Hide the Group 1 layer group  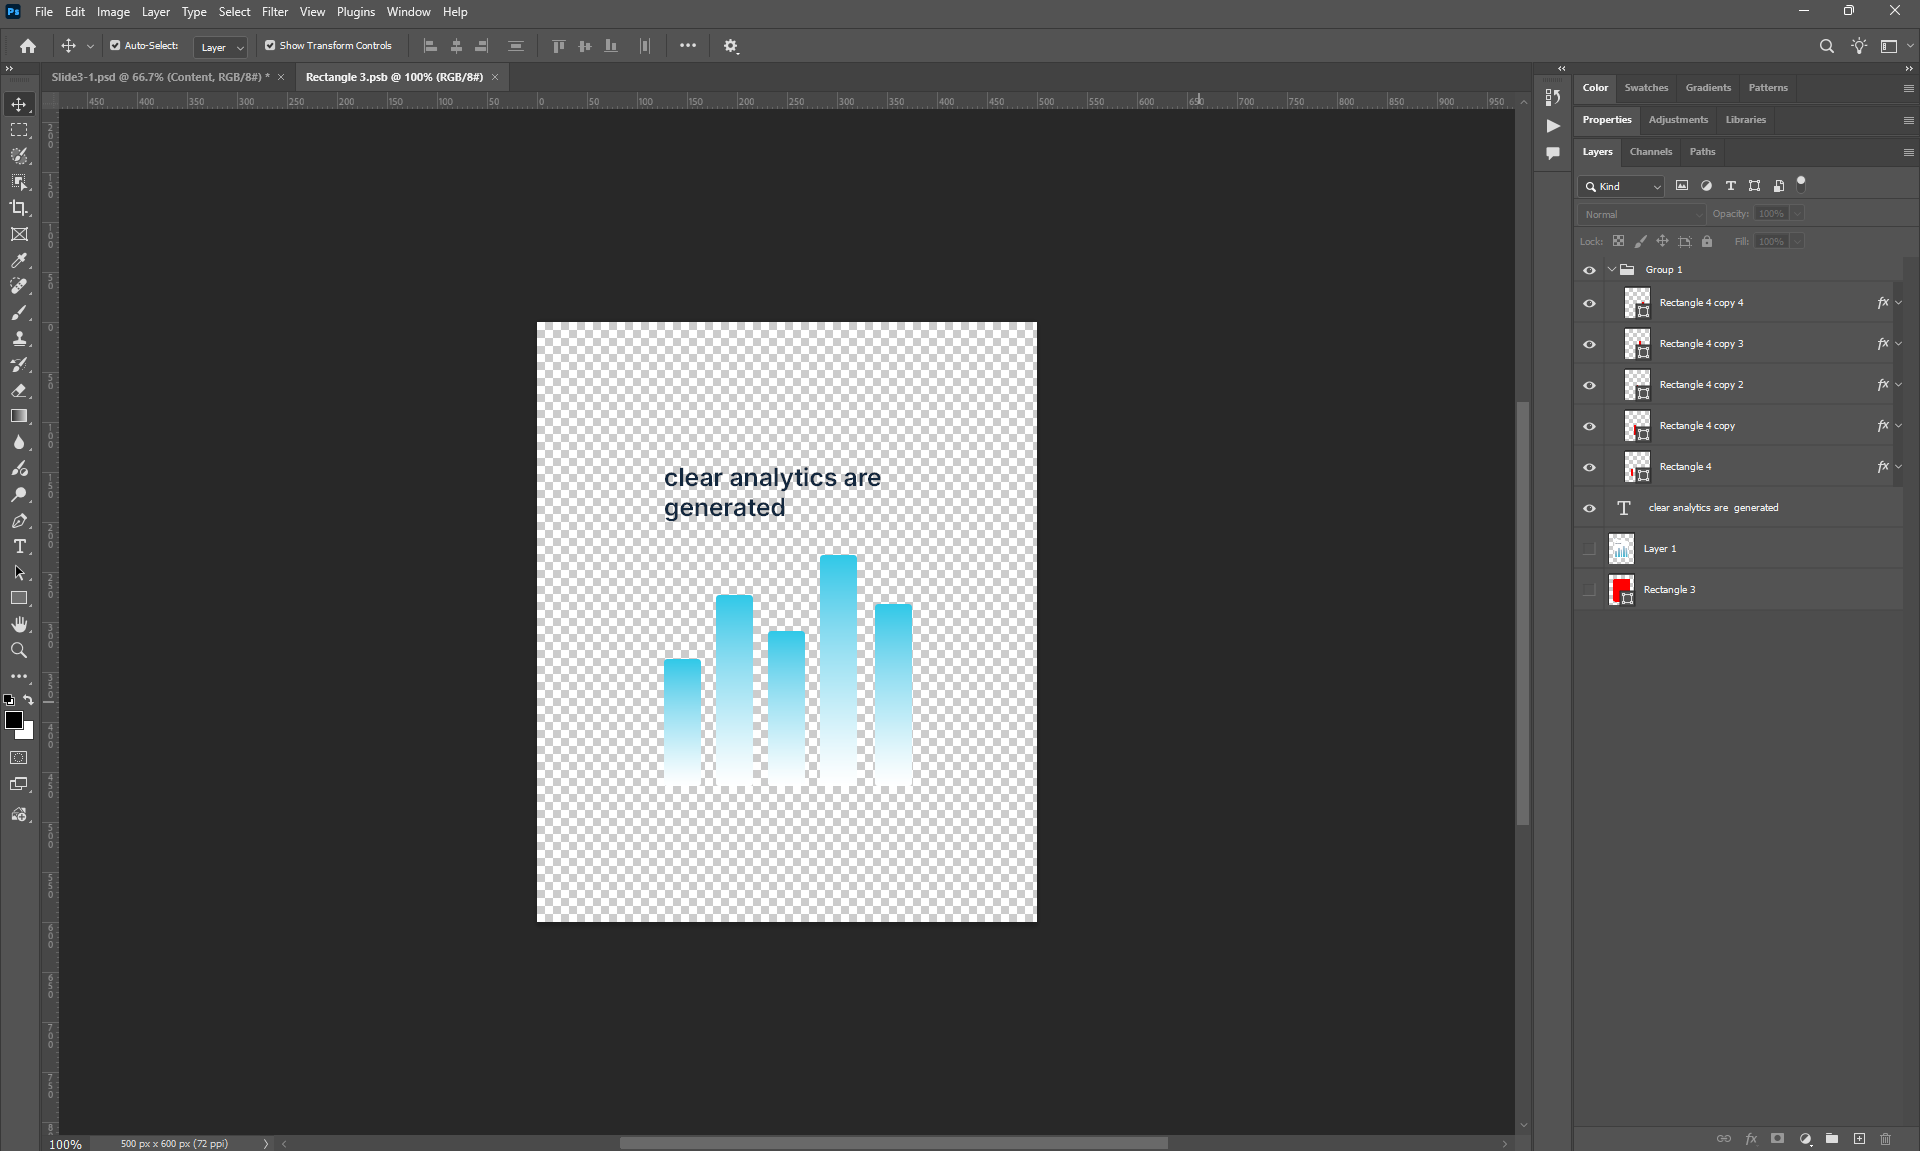pos(1589,270)
